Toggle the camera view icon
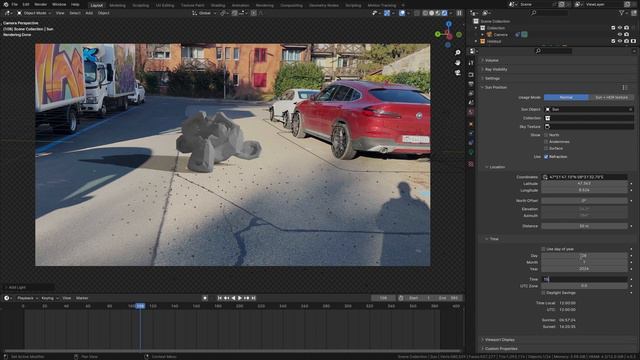The height and width of the screenshot is (360, 640). tap(458, 72)
